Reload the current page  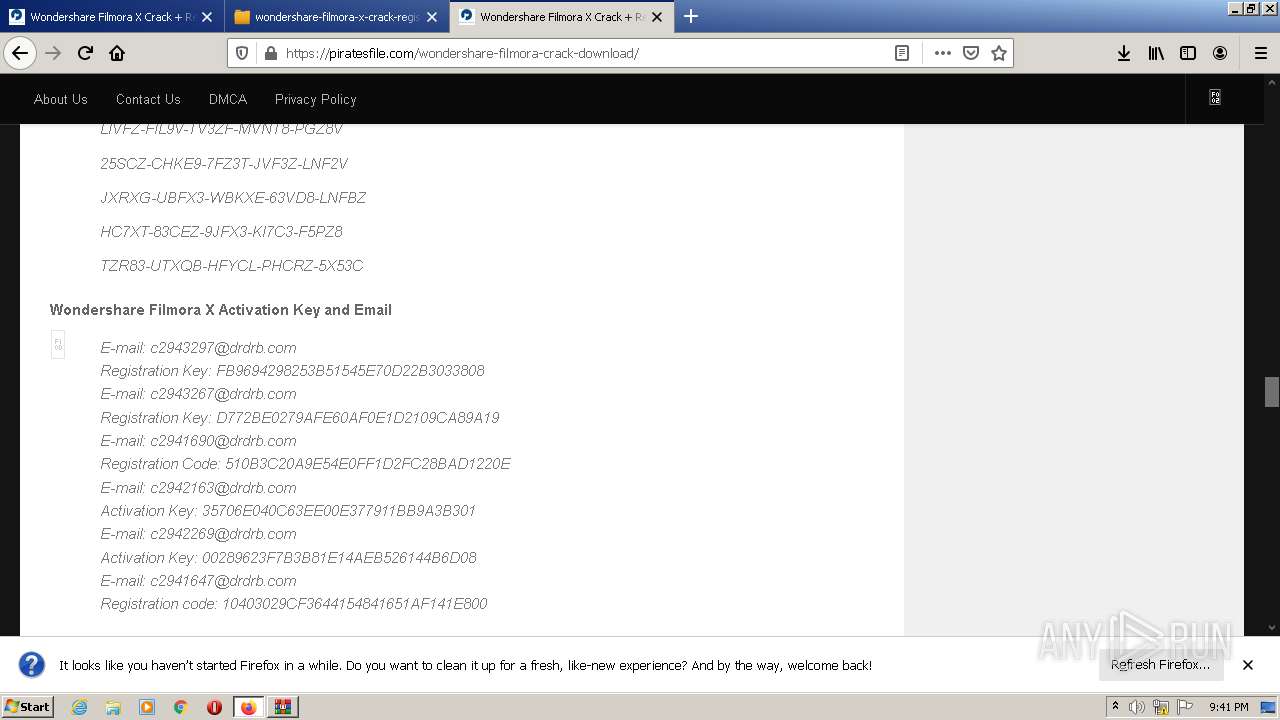click(x=85, y=53)
